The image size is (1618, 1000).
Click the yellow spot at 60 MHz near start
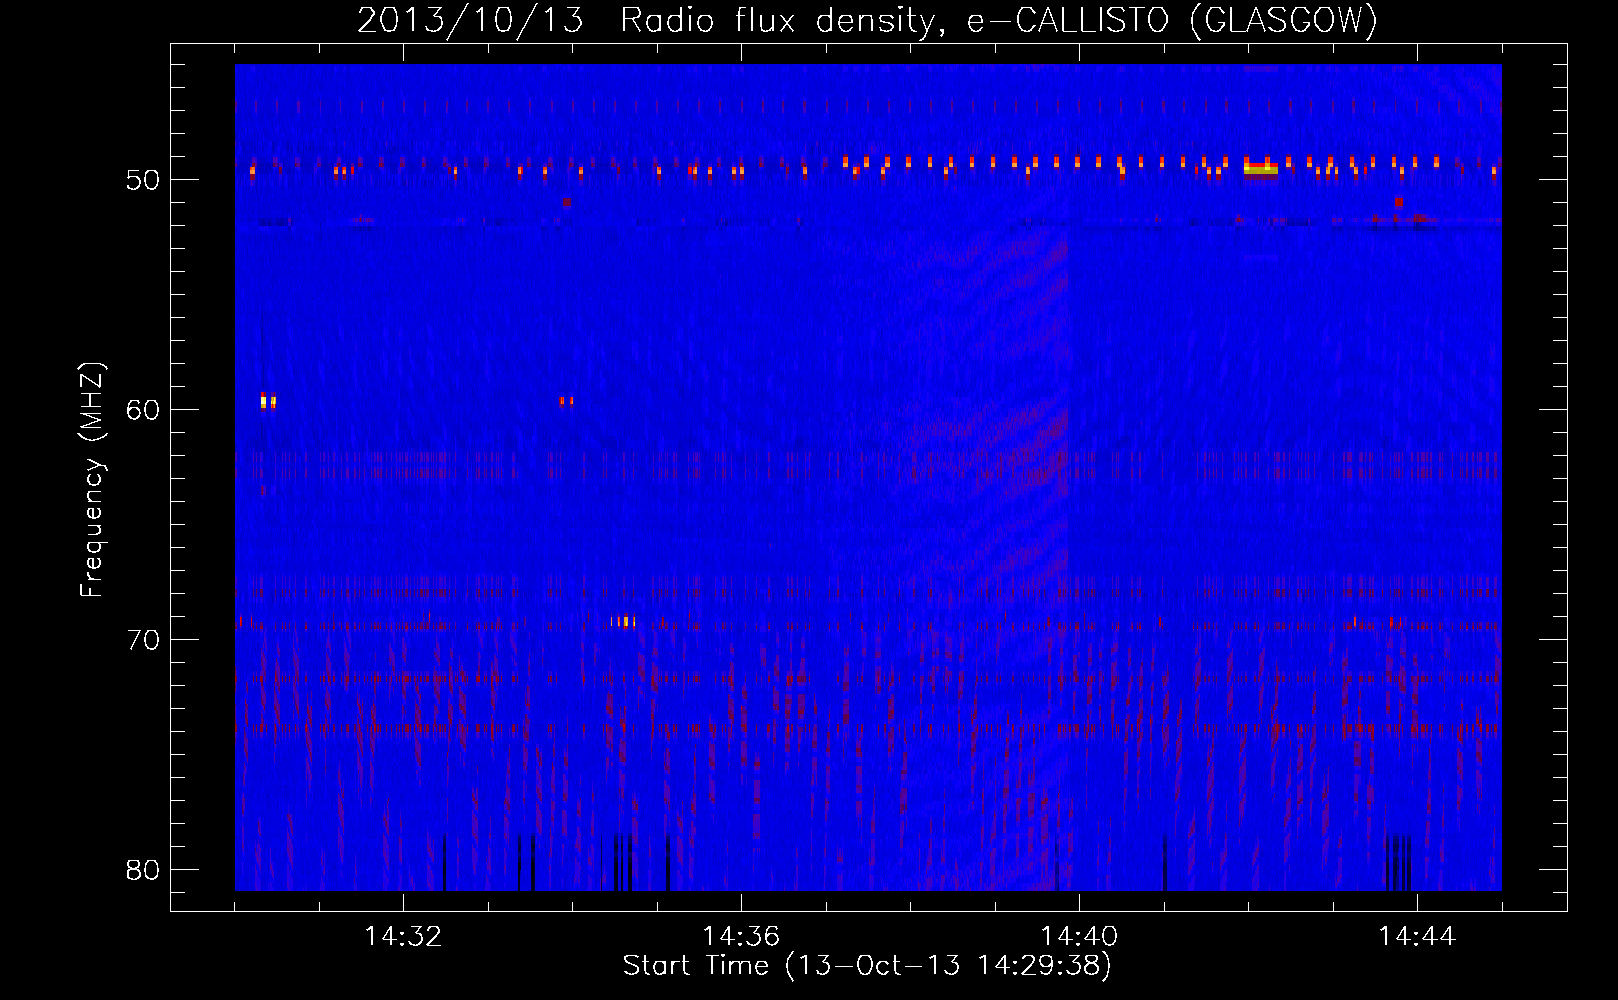(267, 401)
